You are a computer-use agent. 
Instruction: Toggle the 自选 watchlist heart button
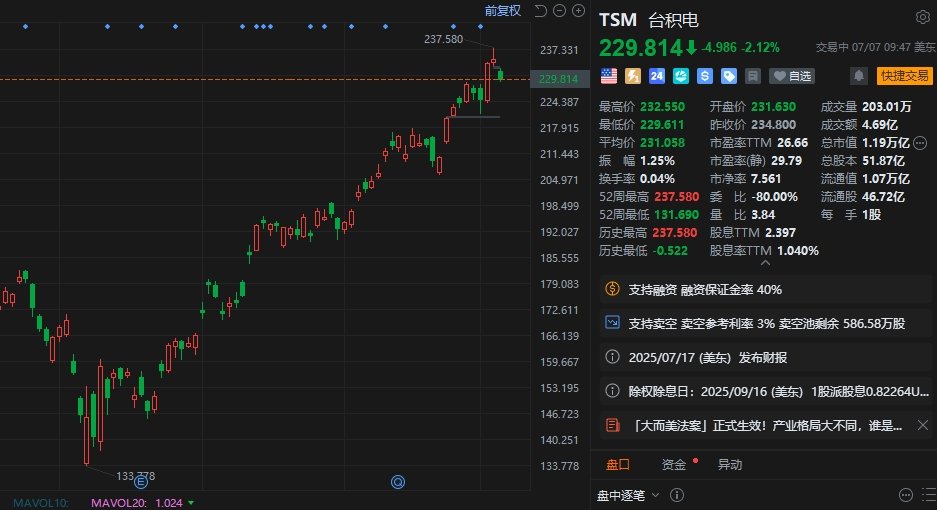pyautogui.click(x=792, y=76)
